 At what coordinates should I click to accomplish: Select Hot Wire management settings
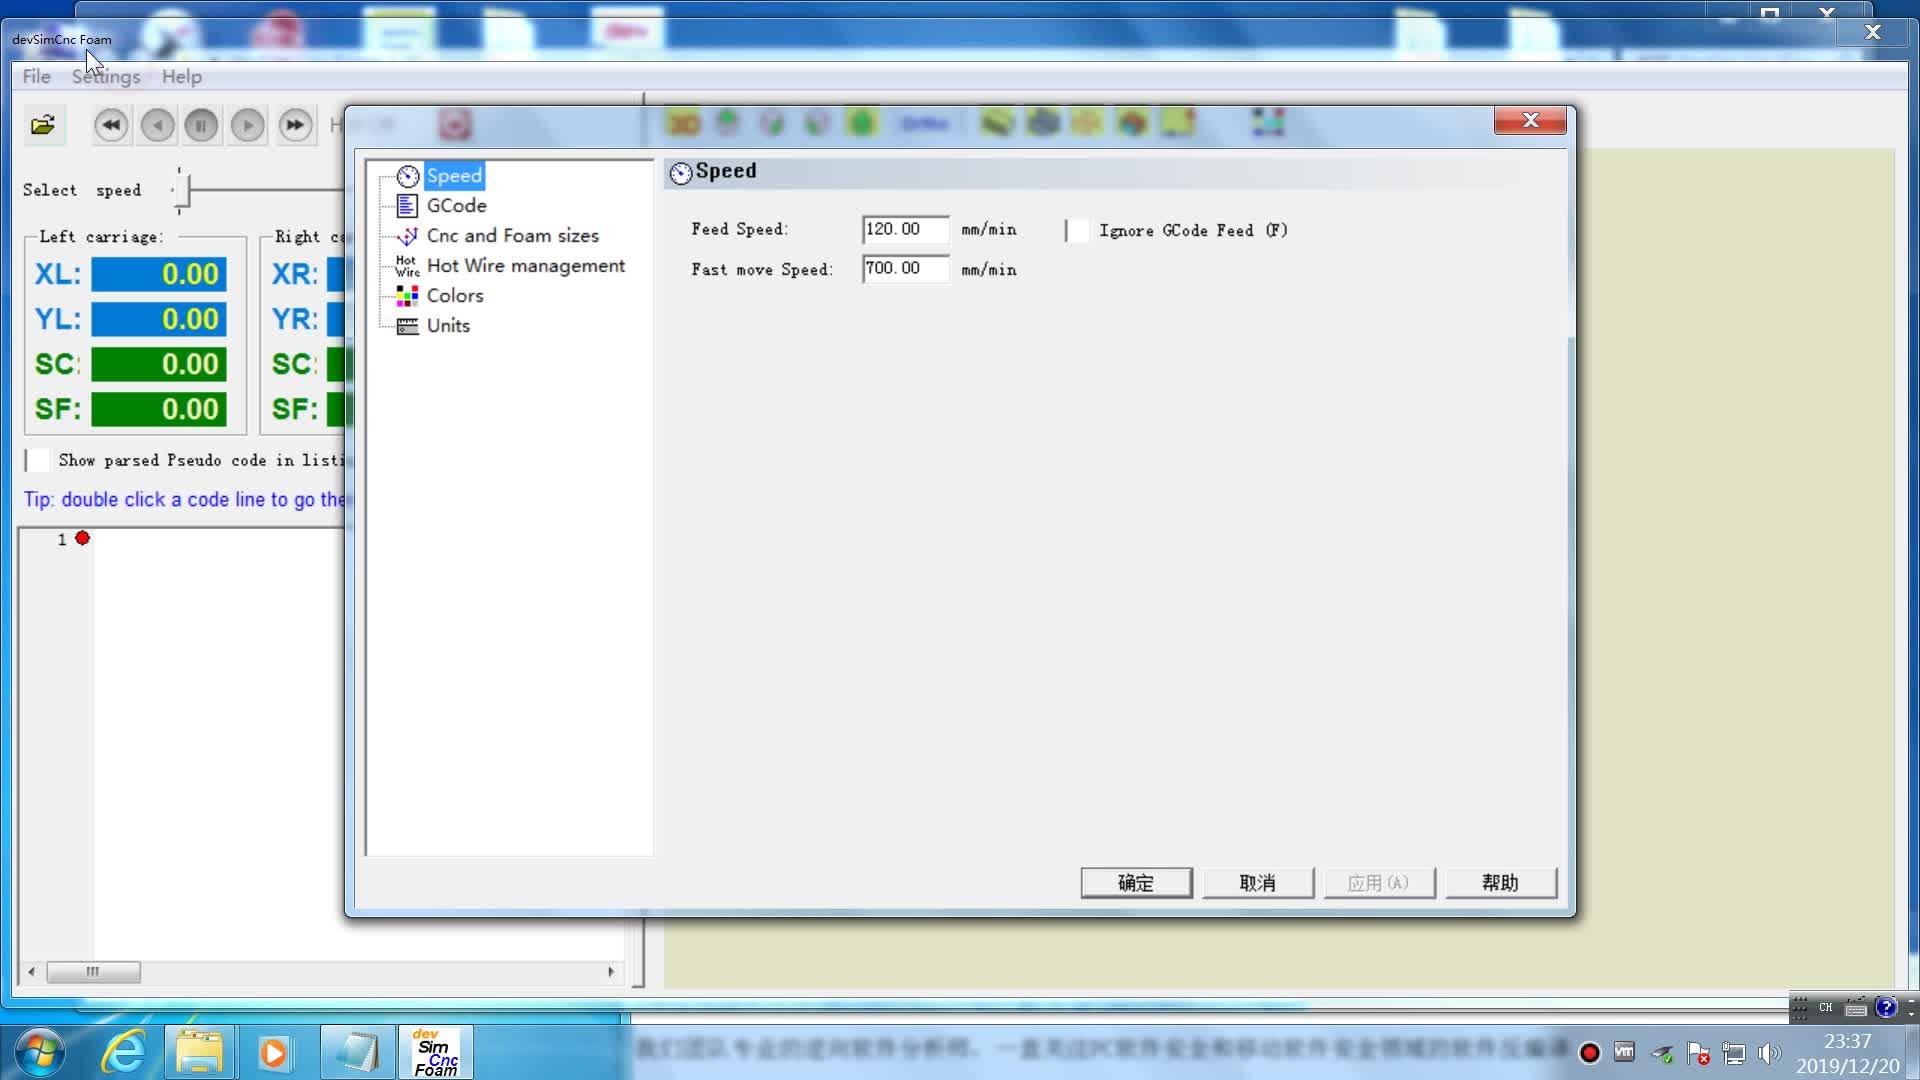(525, 265)
